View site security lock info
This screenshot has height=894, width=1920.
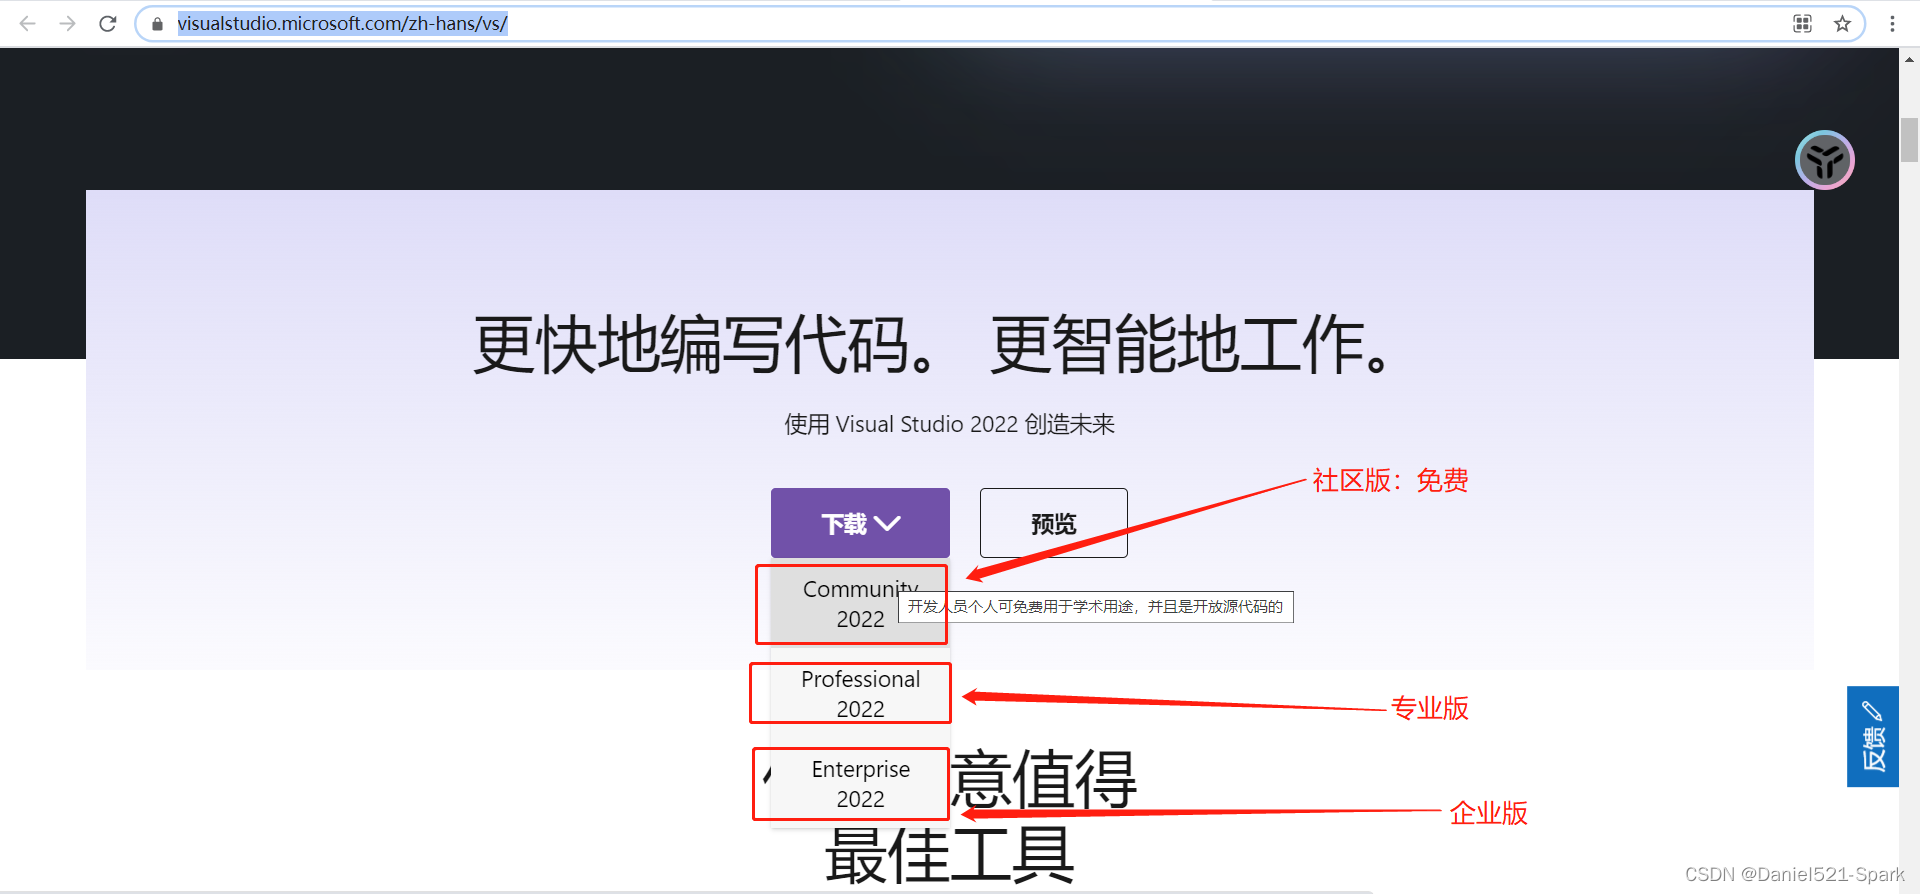click(x=157, y=24)
